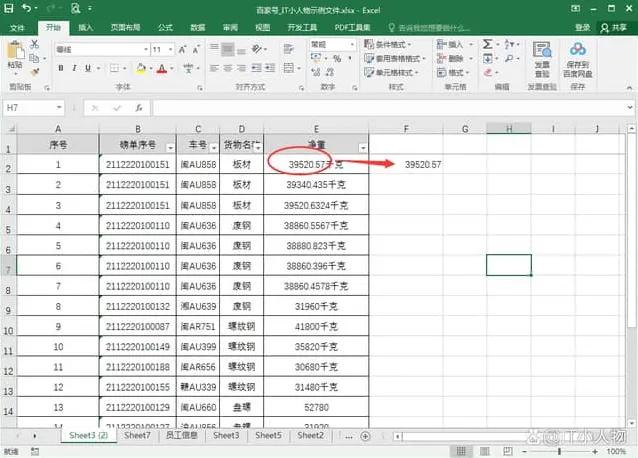Image resolution: width=638 pixels, height=458 pixels.
Task: Apply Percent Style format
Action: [x=337, y=58]
